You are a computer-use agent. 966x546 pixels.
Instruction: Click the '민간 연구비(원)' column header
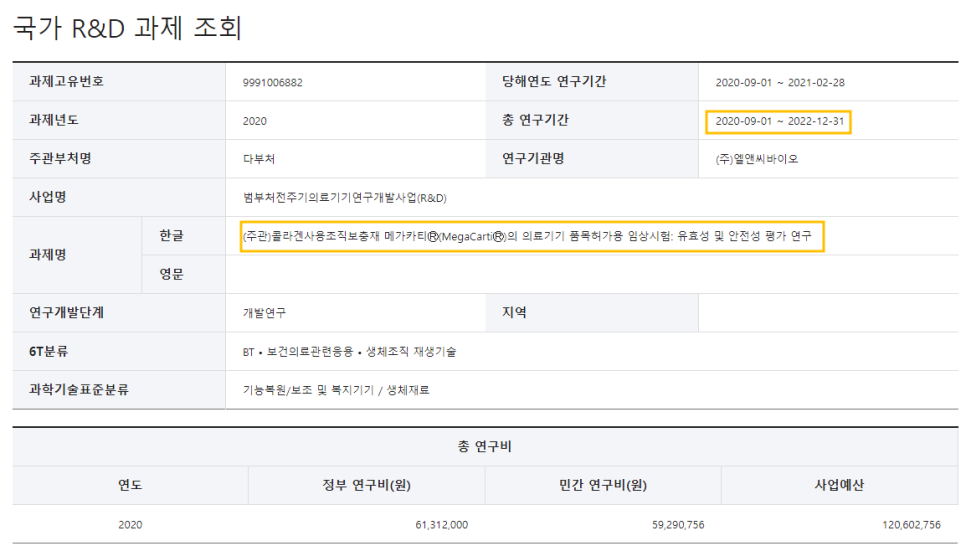(x=603, y=485)
